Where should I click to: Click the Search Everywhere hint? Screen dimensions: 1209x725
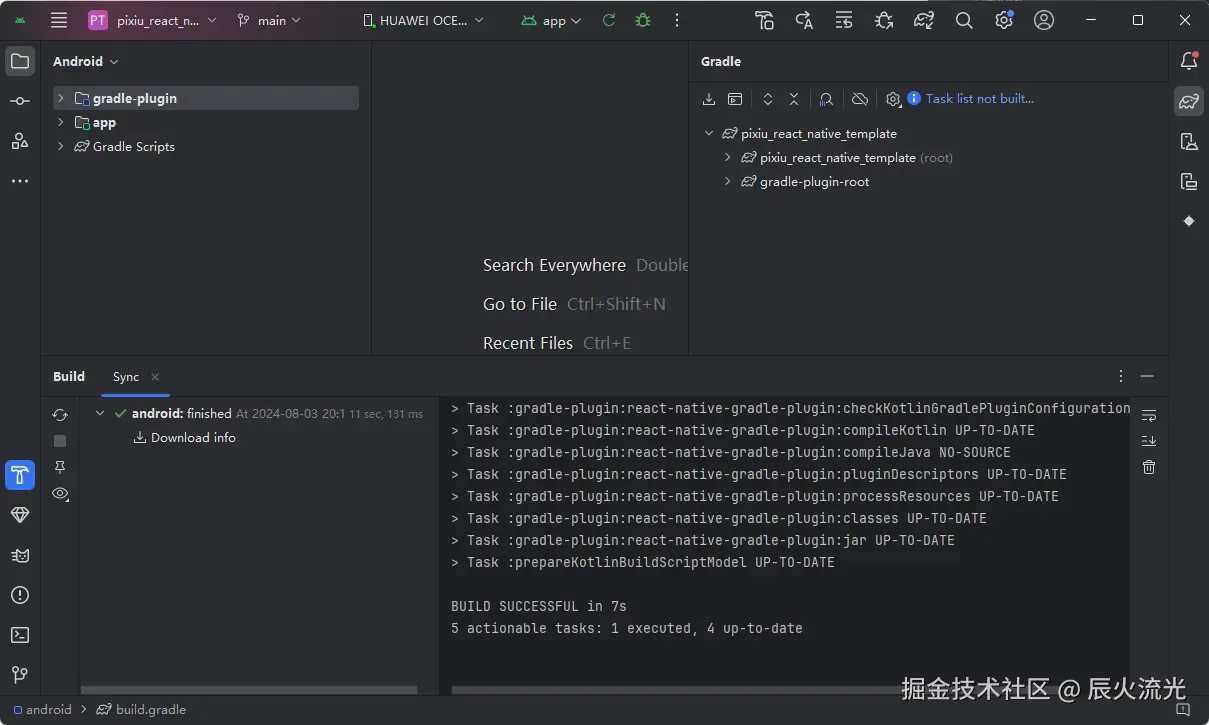pos(554,265)
